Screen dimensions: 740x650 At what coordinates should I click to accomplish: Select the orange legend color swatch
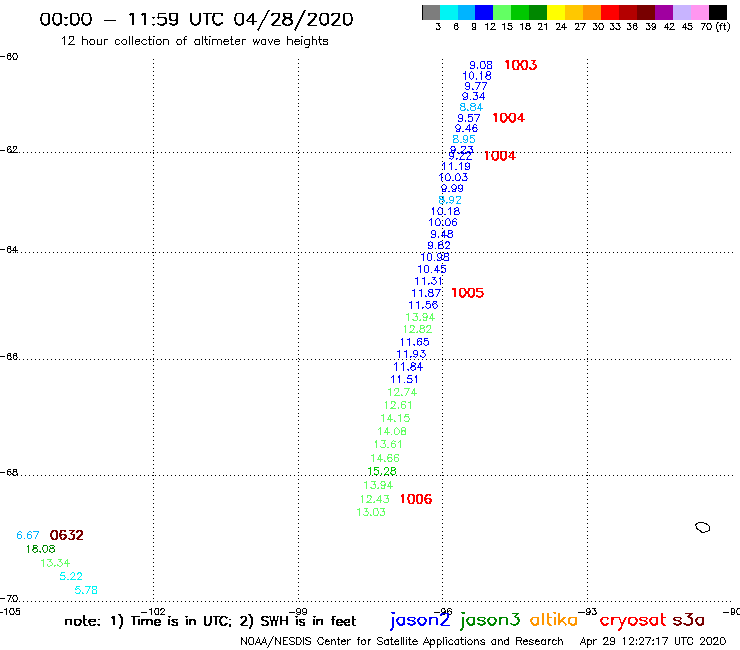592,12
